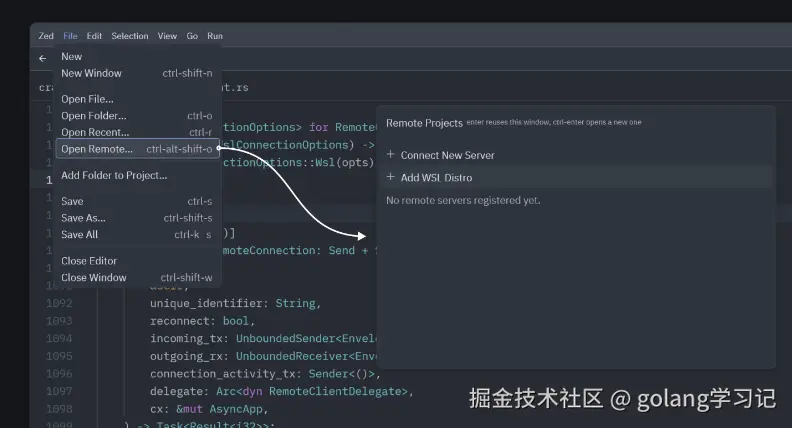Click the 'reconnect: bool' code line
This screenshot has width=792, height=428.
[202, 321]
